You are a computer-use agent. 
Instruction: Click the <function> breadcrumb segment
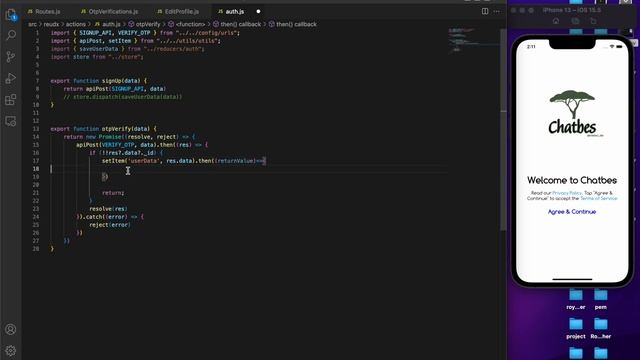coord(187,24)
